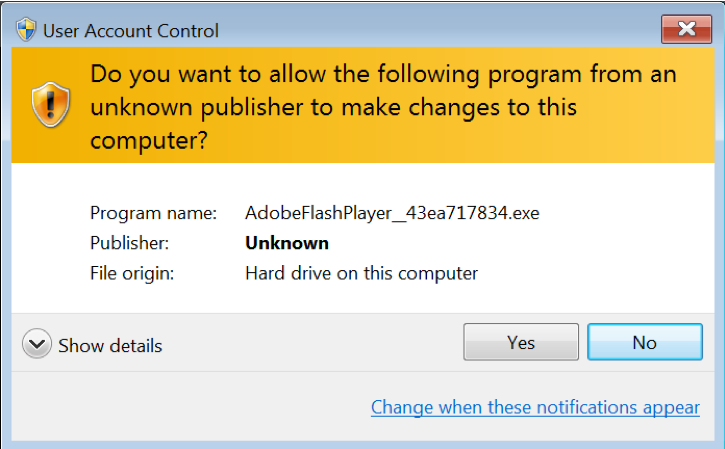Click the 'Show details' text label
The image size is (725, 449).
[110, 346]
